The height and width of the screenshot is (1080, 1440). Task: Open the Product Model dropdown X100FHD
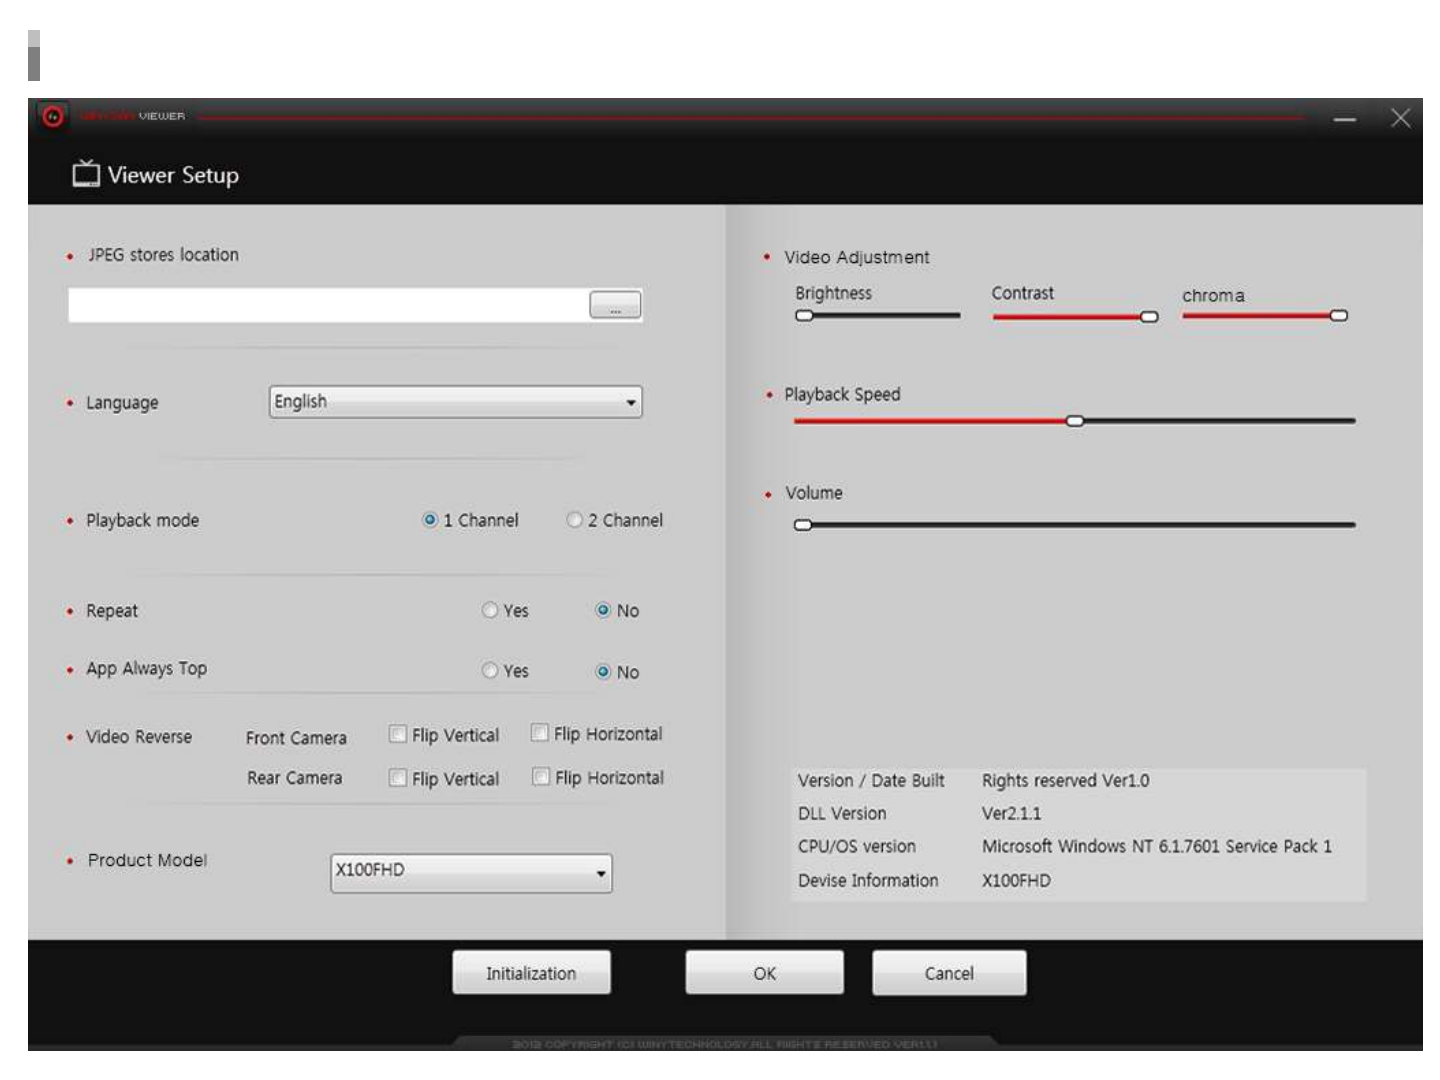click(471, 872)
